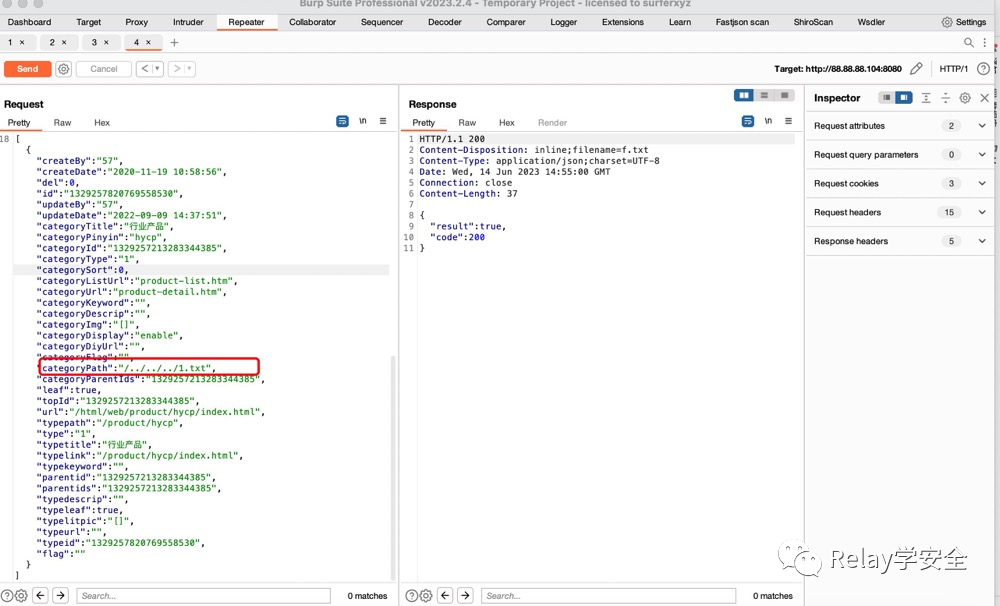Viewport: 1000px width, 606px height.
Task: Open the Decoder tab
Action: pyautogui.click(x=445, y=22)
